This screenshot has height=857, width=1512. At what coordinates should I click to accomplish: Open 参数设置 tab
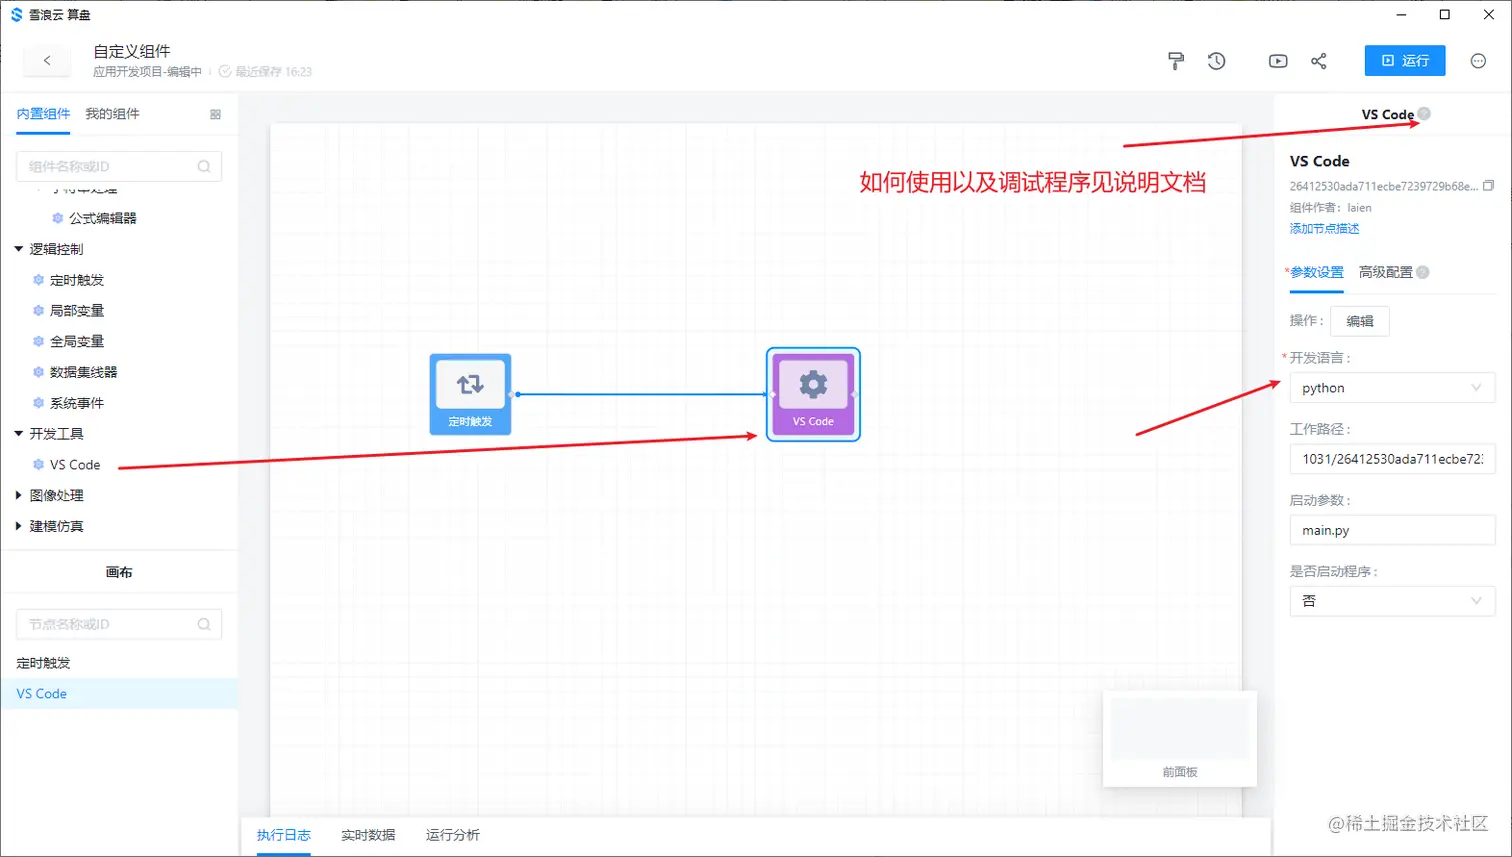coord(1316,272)
